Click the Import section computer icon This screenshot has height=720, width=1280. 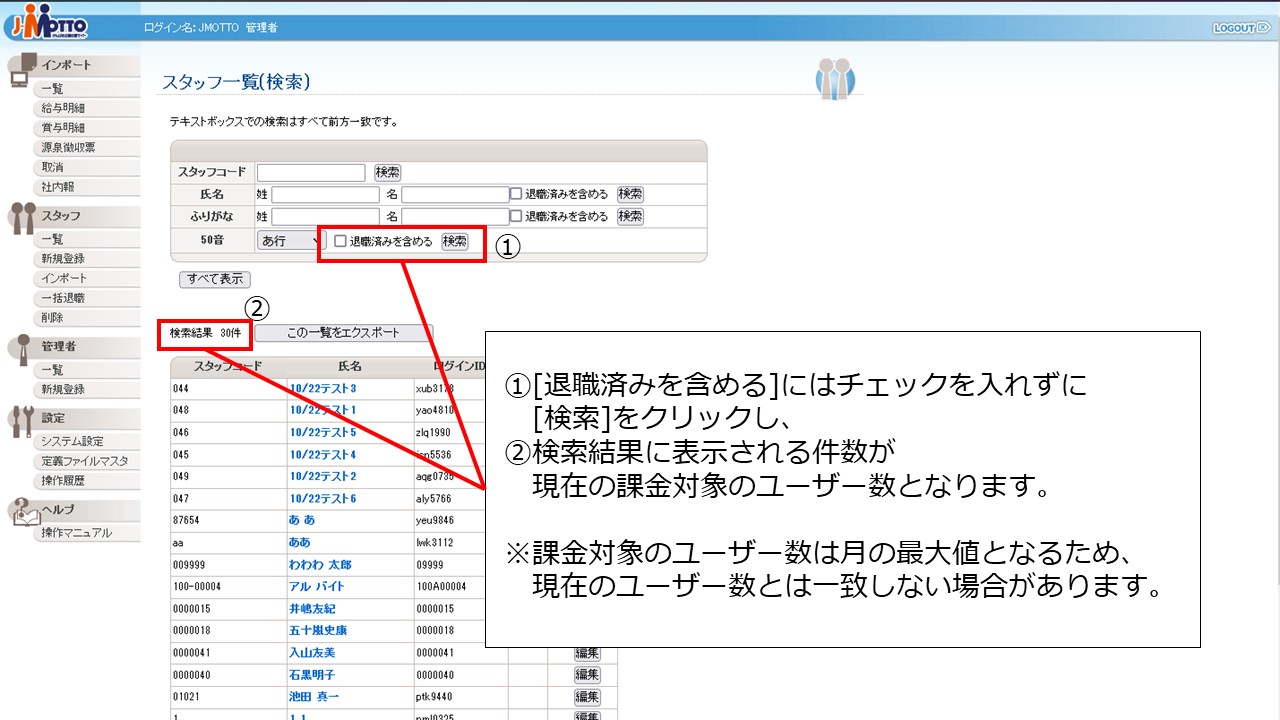tap(23, 71)
